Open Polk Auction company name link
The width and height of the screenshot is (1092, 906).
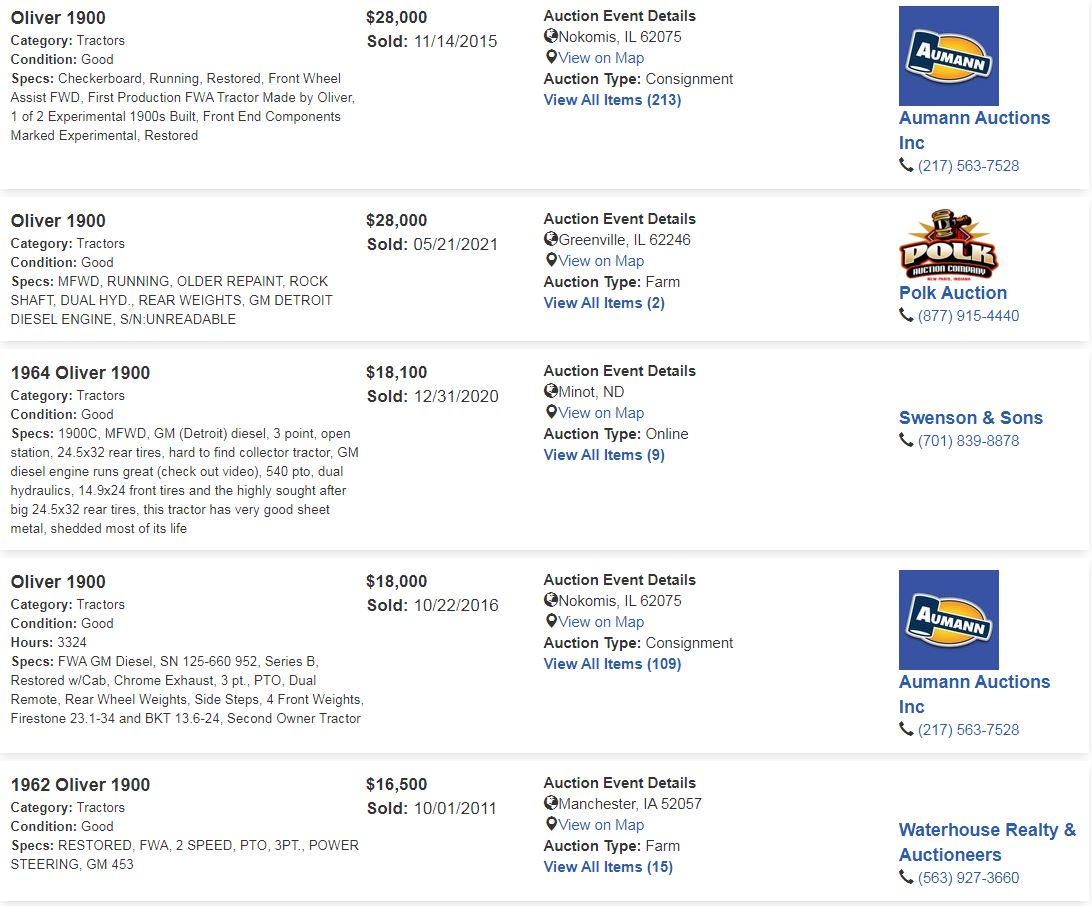(x=953, y=292)
